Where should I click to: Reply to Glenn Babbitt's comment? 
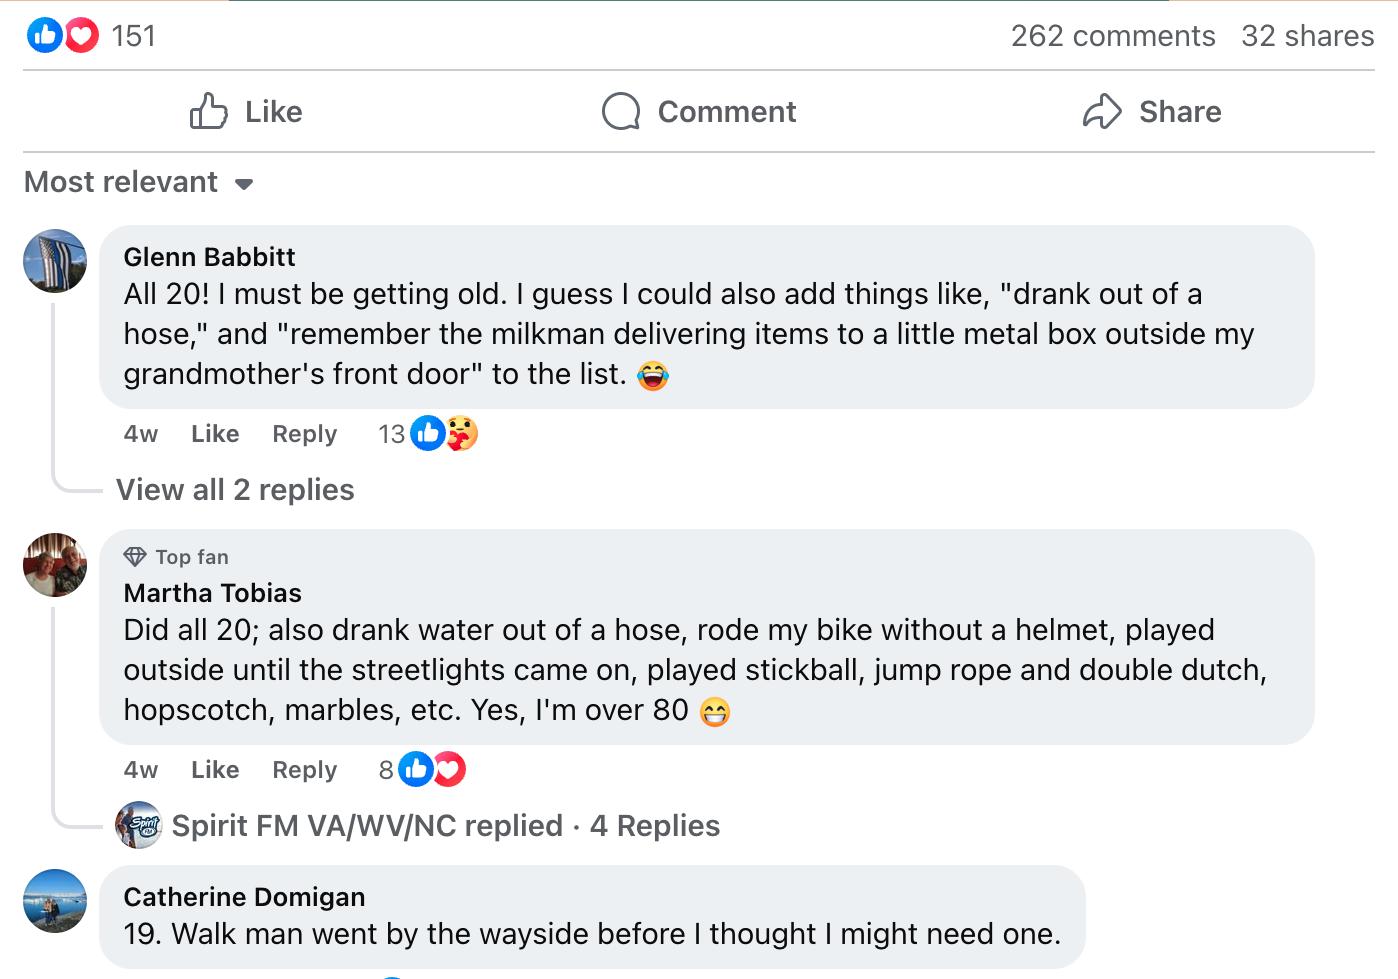click(x=304, y=434)
